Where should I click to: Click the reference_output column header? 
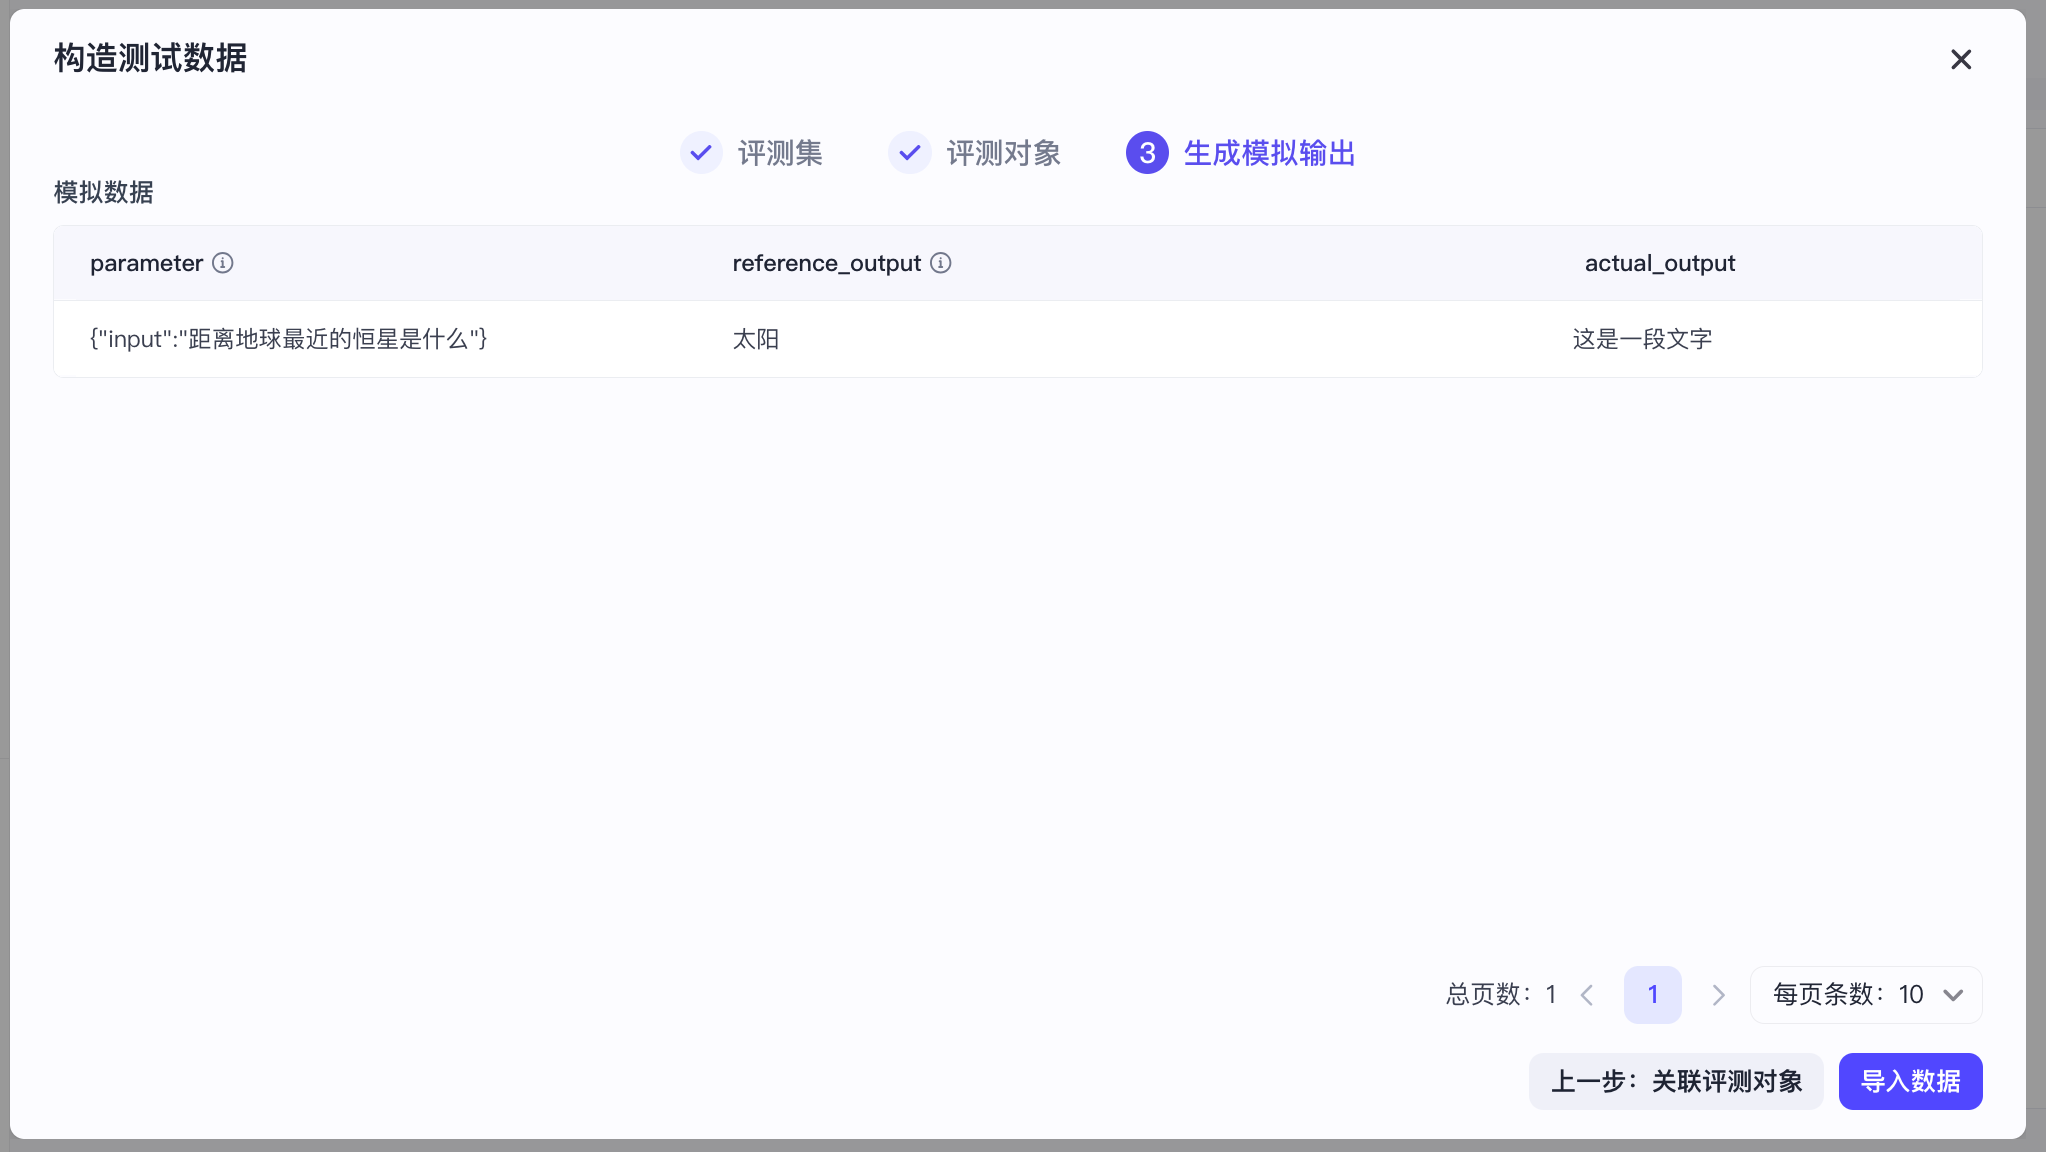[x=827, y=263]
